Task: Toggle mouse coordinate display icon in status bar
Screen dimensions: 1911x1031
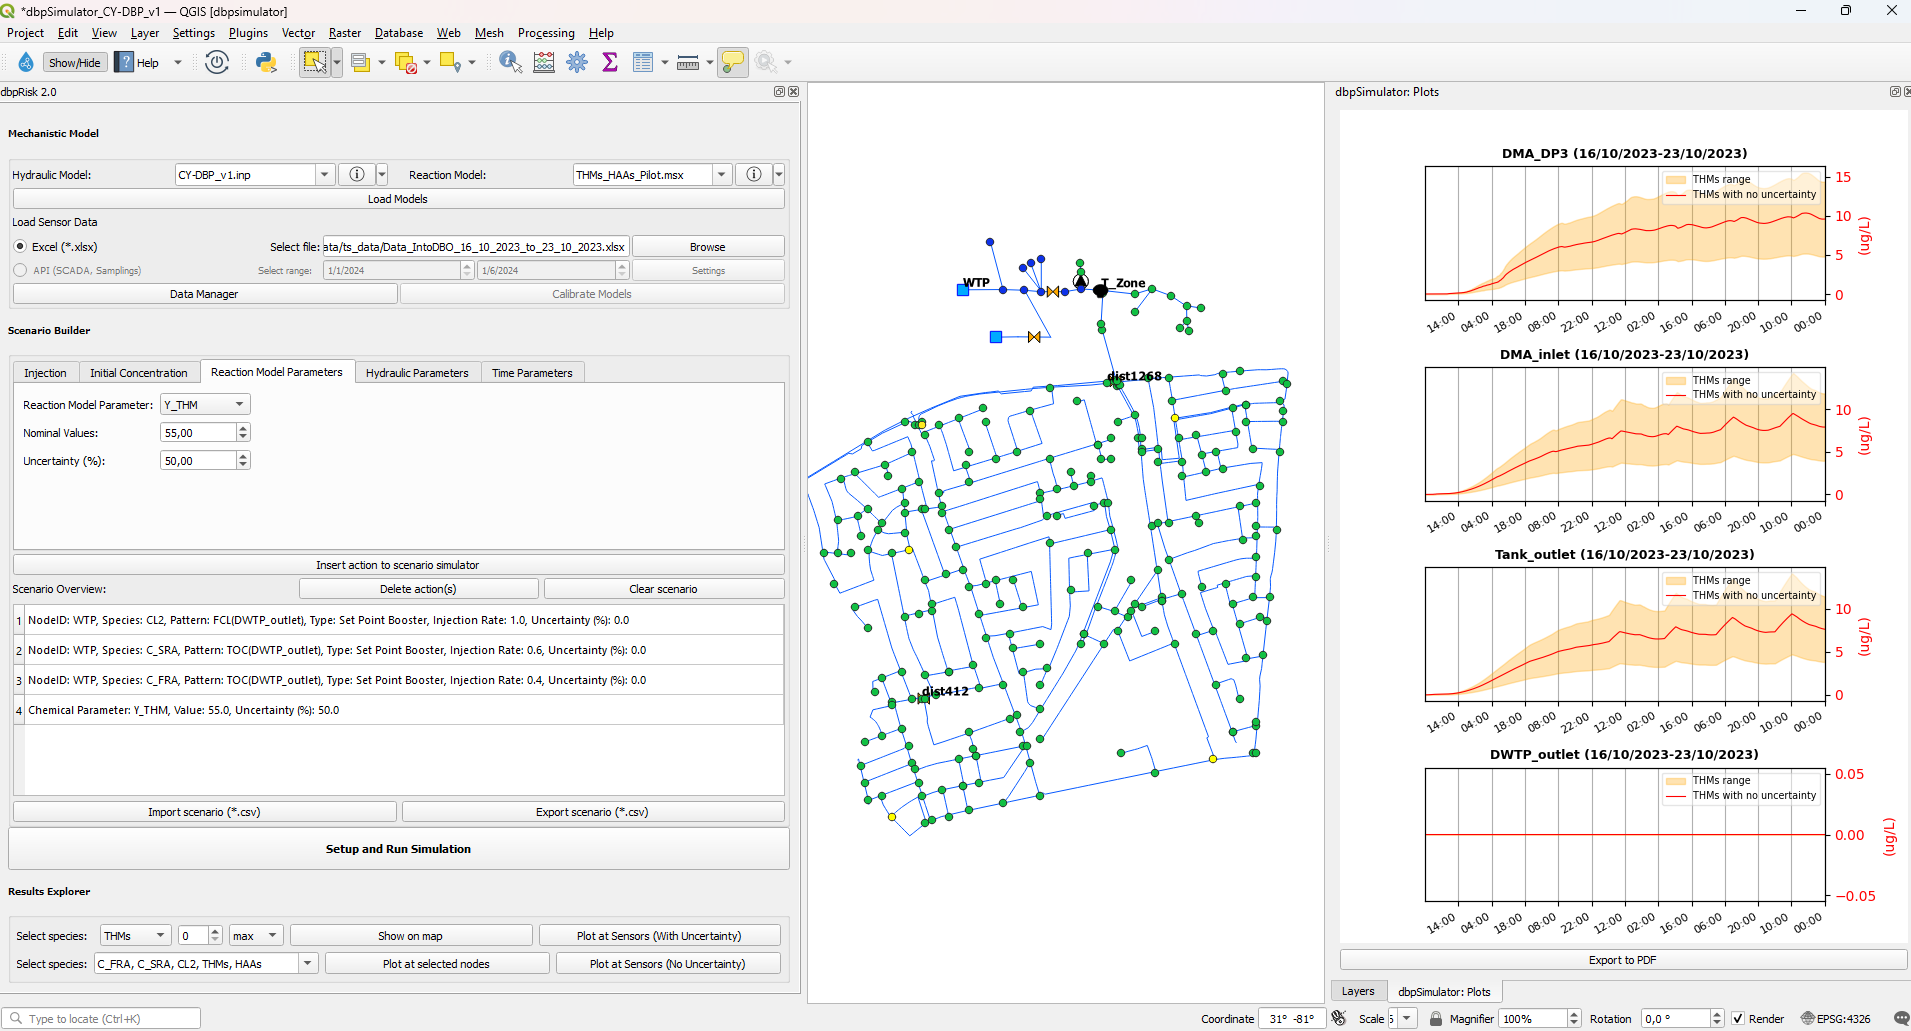Action: [x=1339, y=1018]
